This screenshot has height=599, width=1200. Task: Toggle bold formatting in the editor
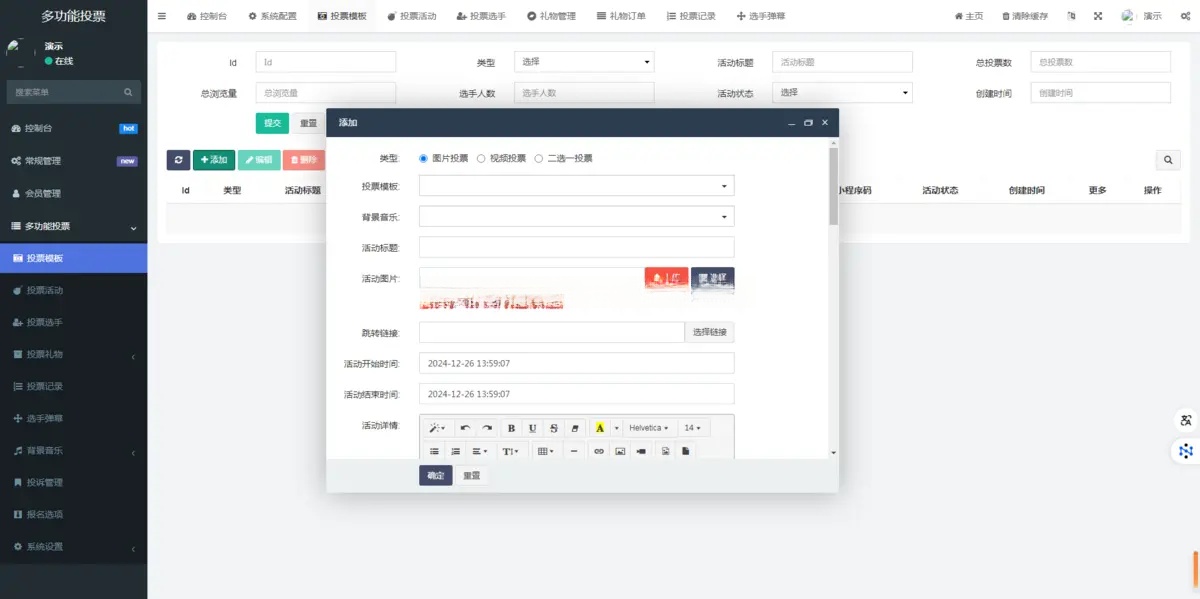point(512,428)
